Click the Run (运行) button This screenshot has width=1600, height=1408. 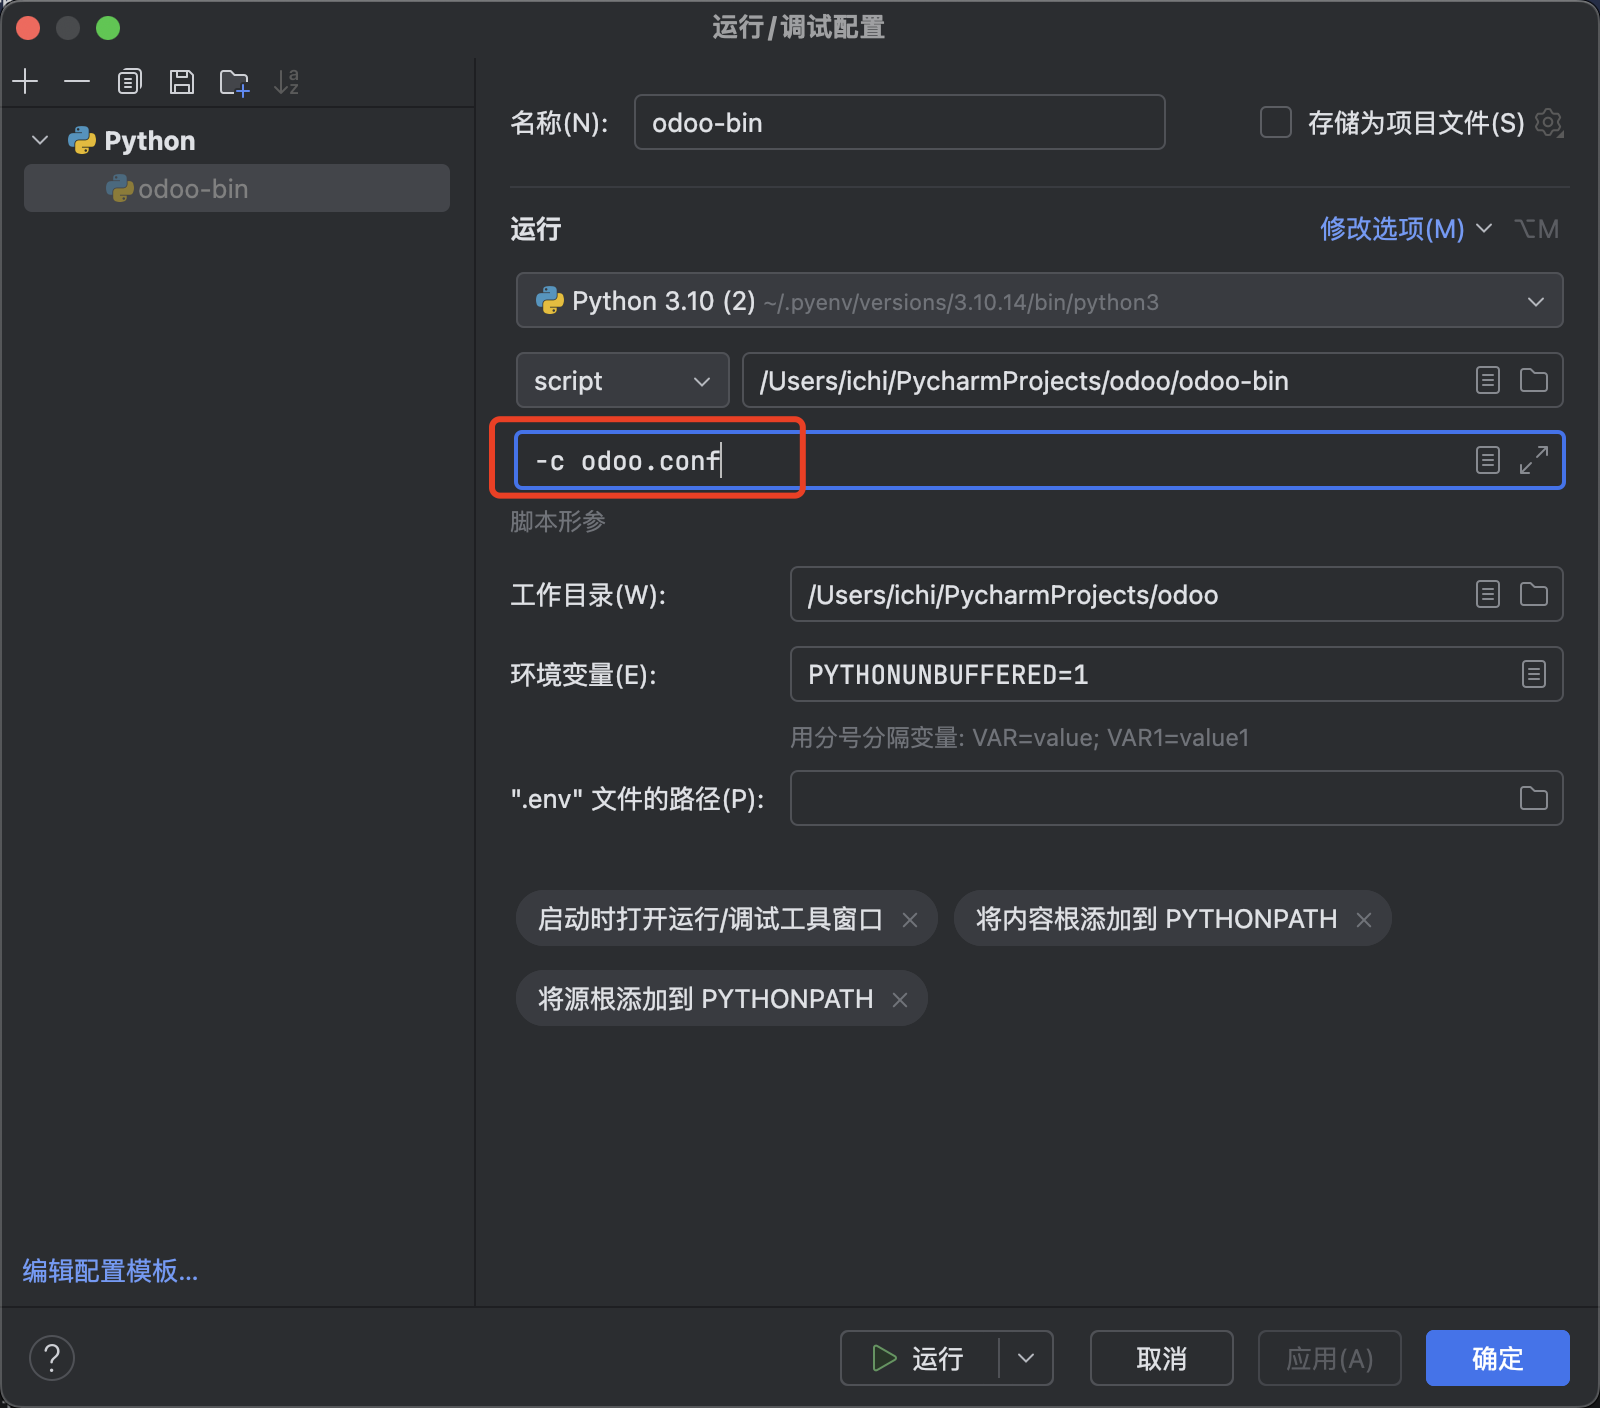point(920,1358)
